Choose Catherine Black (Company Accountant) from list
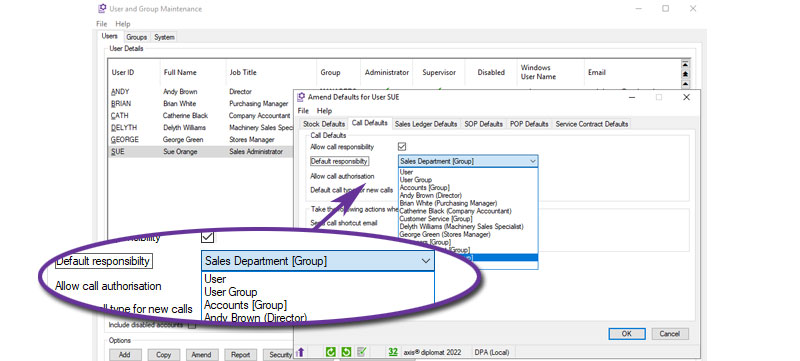800x361 pixels. [455, 211]
